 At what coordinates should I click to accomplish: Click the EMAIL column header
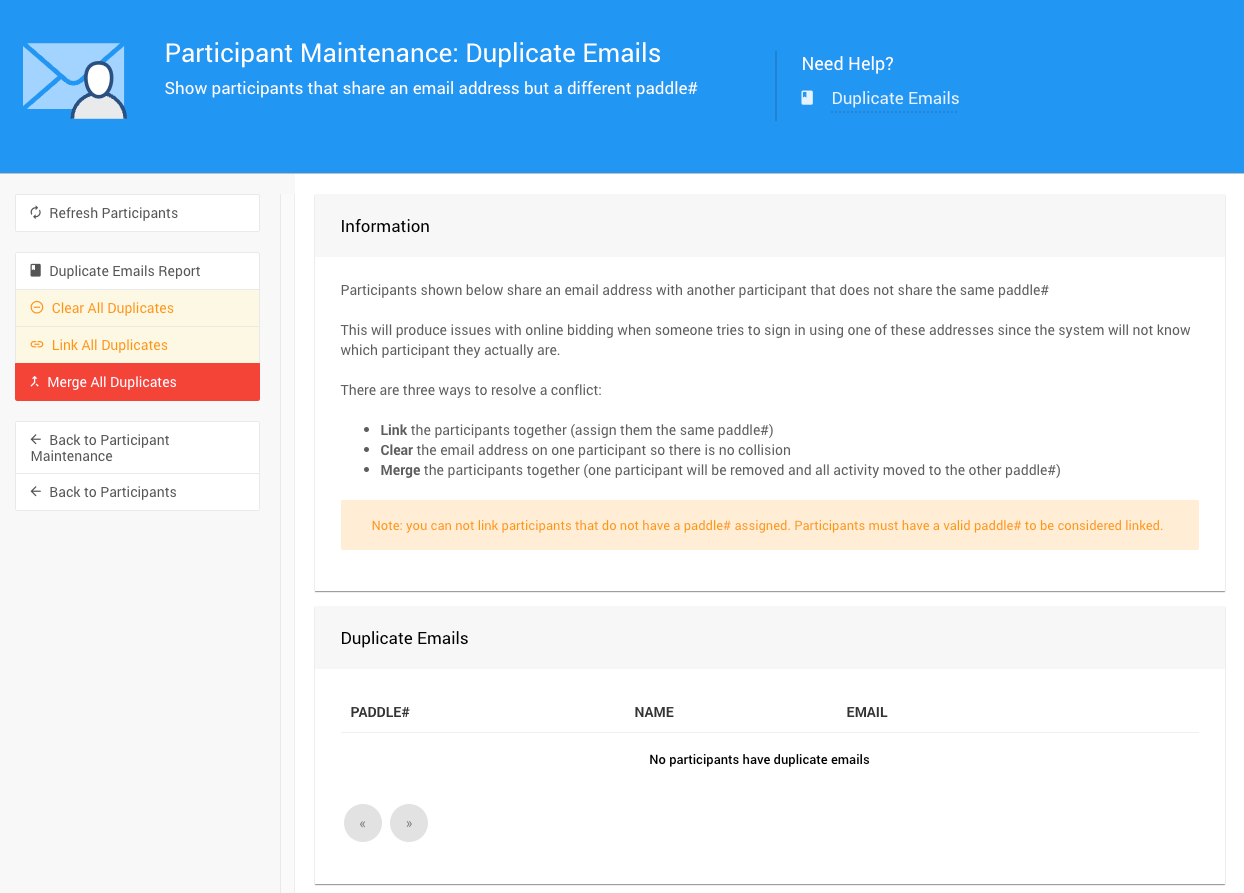(x=867, y=712)
